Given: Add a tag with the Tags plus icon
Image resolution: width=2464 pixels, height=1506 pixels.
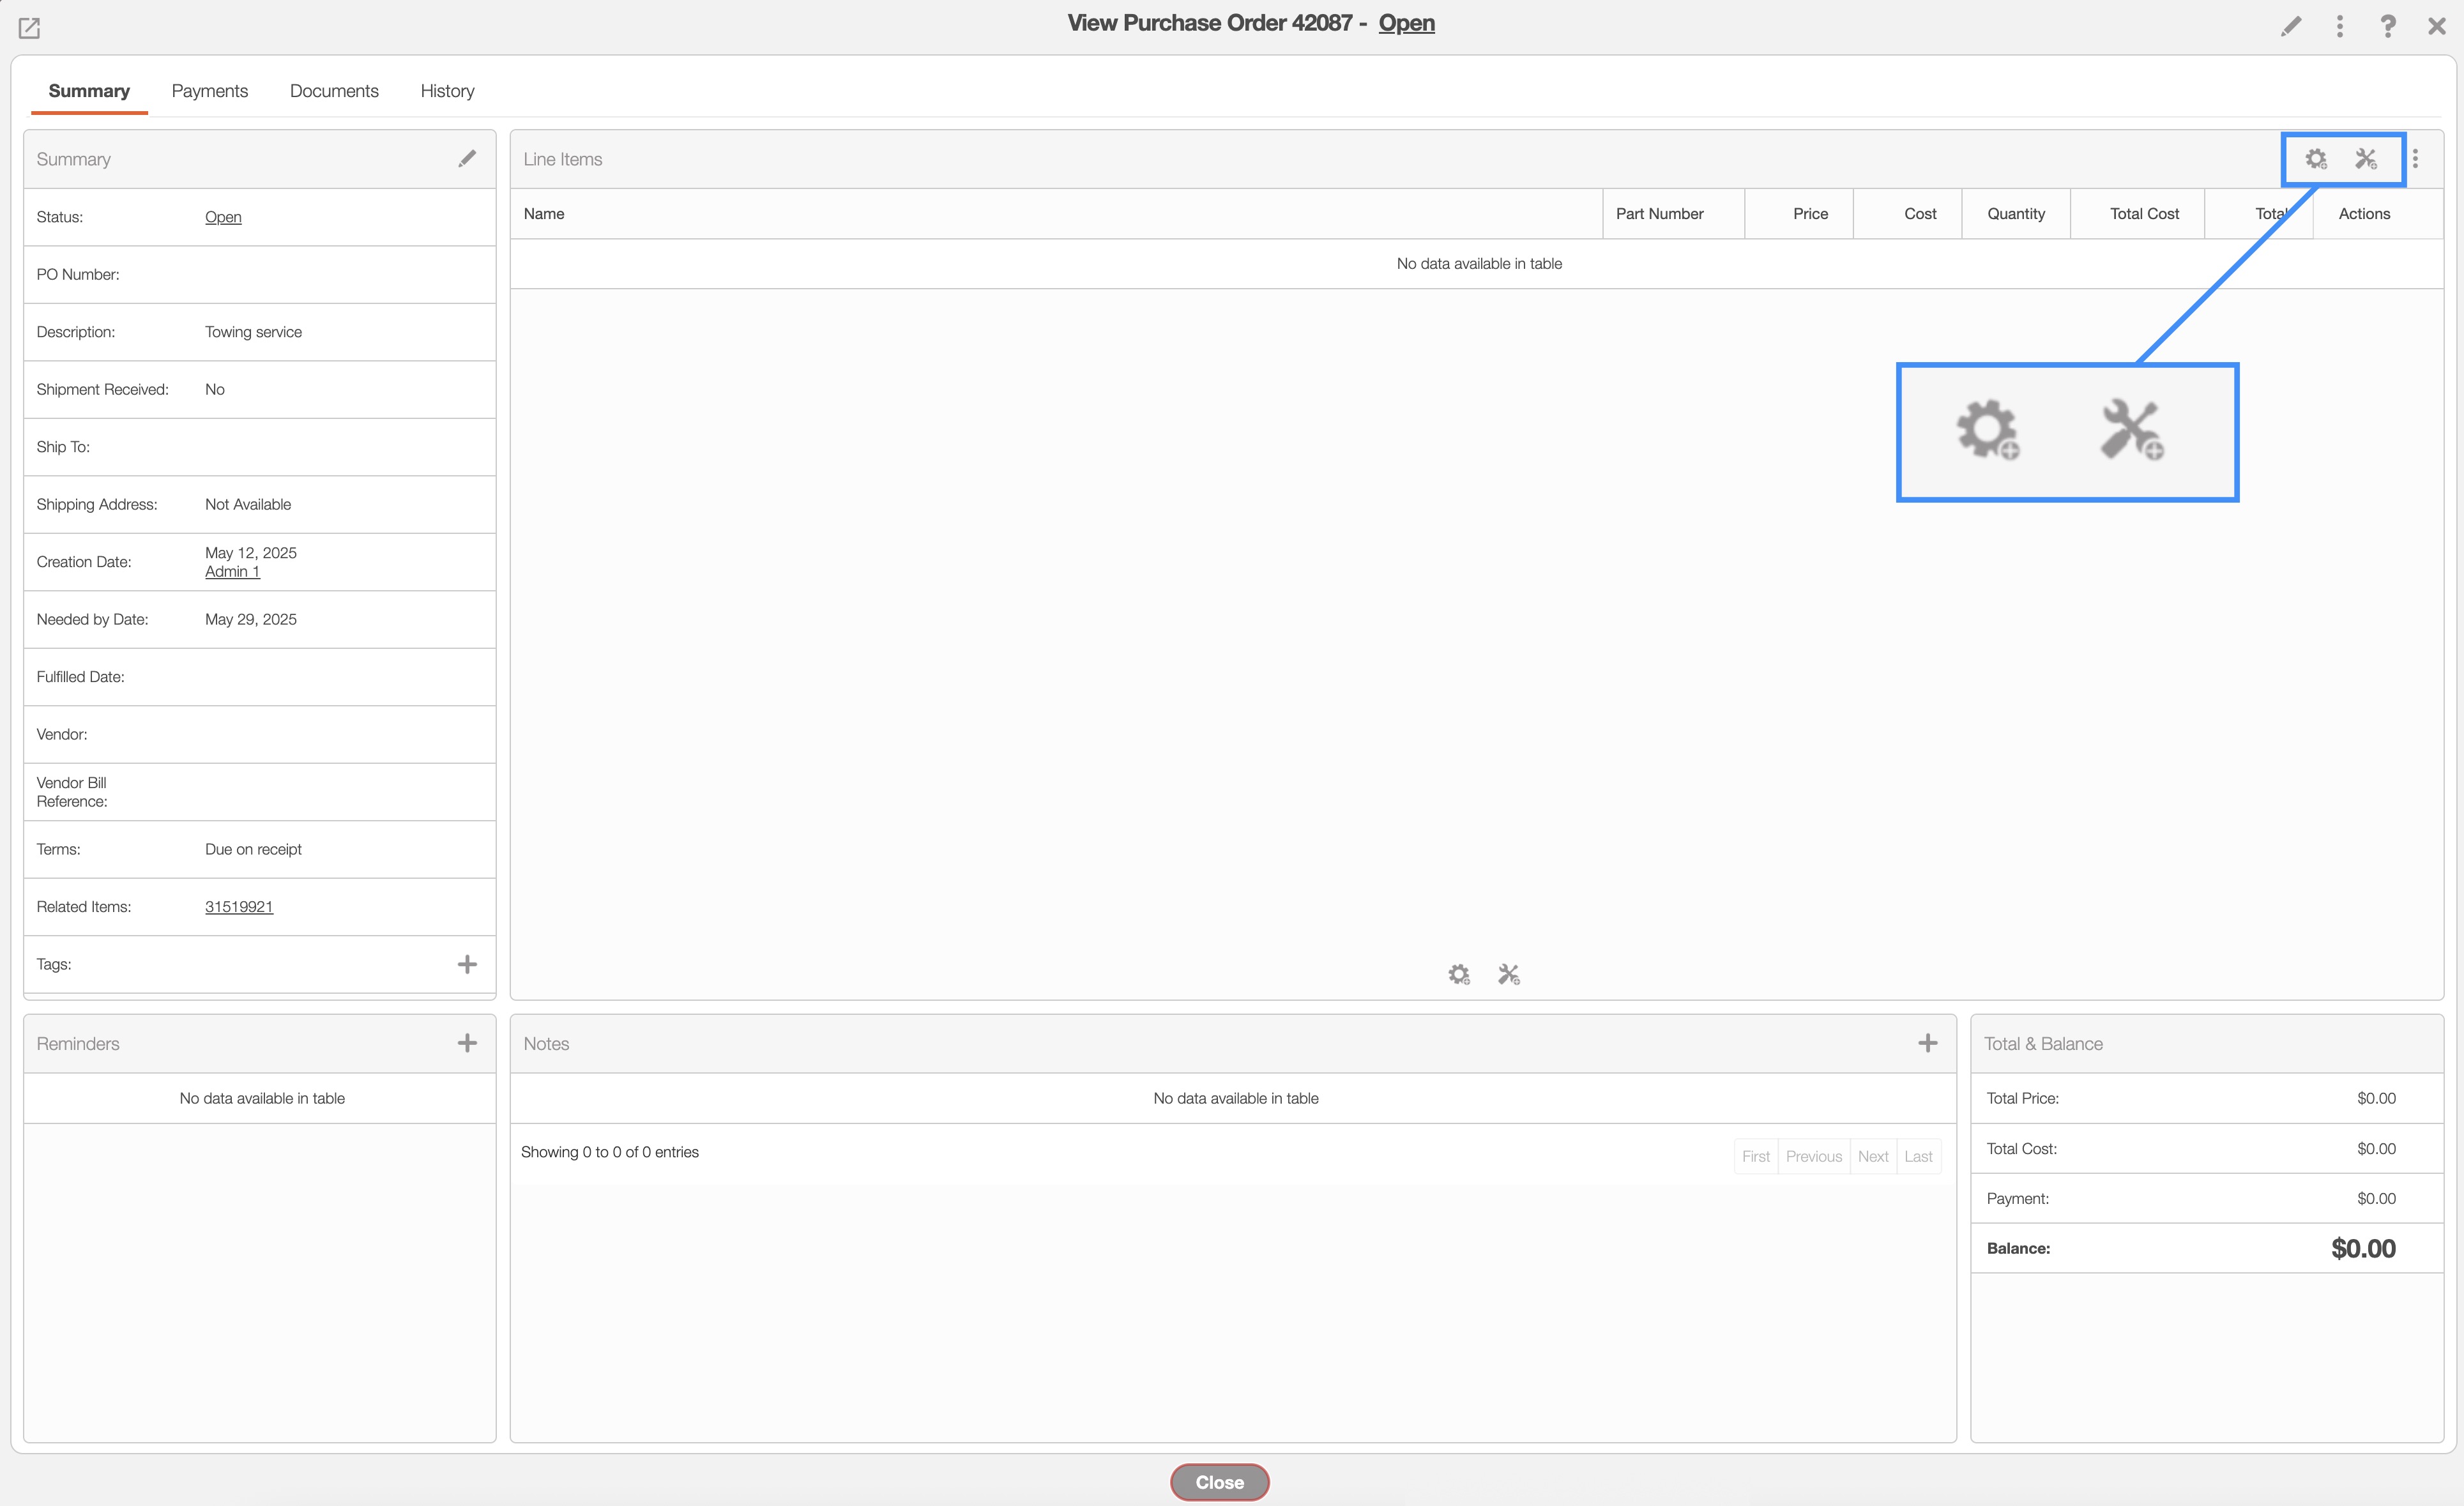Looking at the screenshot, I should (467, 964).
